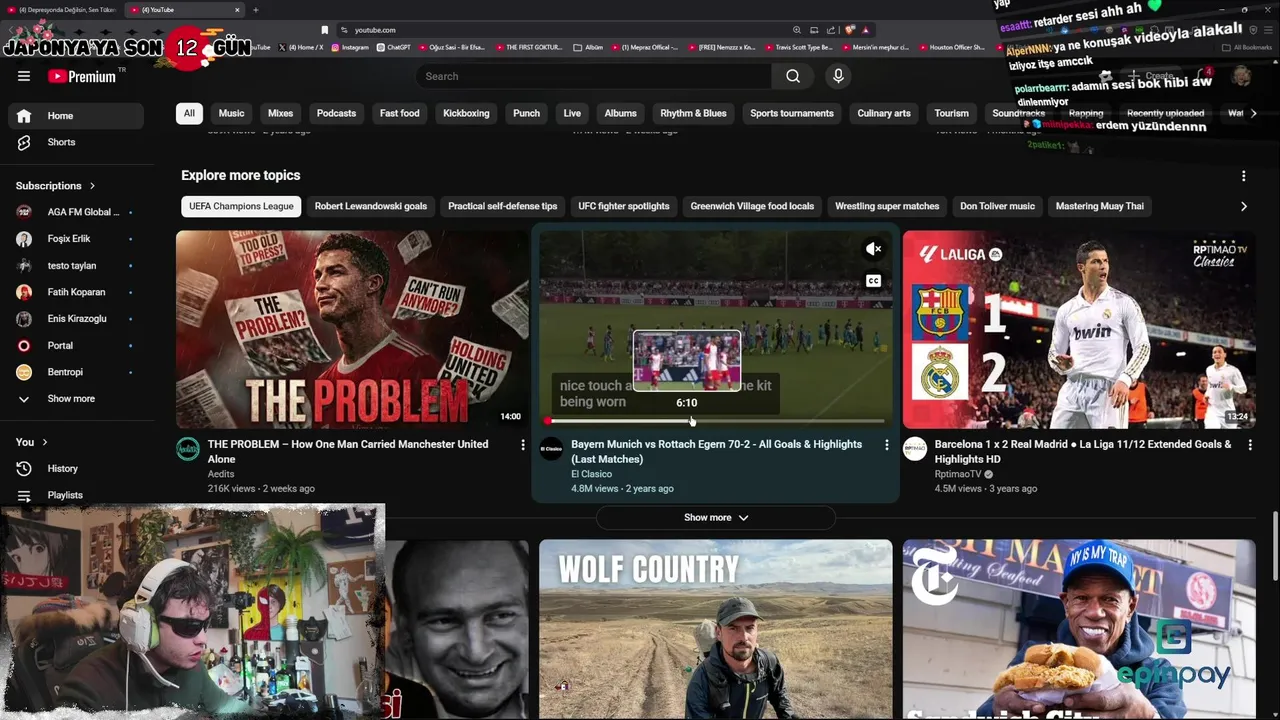
Task: Open Foşix Erlik channel subscription
Action: tap(76, 239)
